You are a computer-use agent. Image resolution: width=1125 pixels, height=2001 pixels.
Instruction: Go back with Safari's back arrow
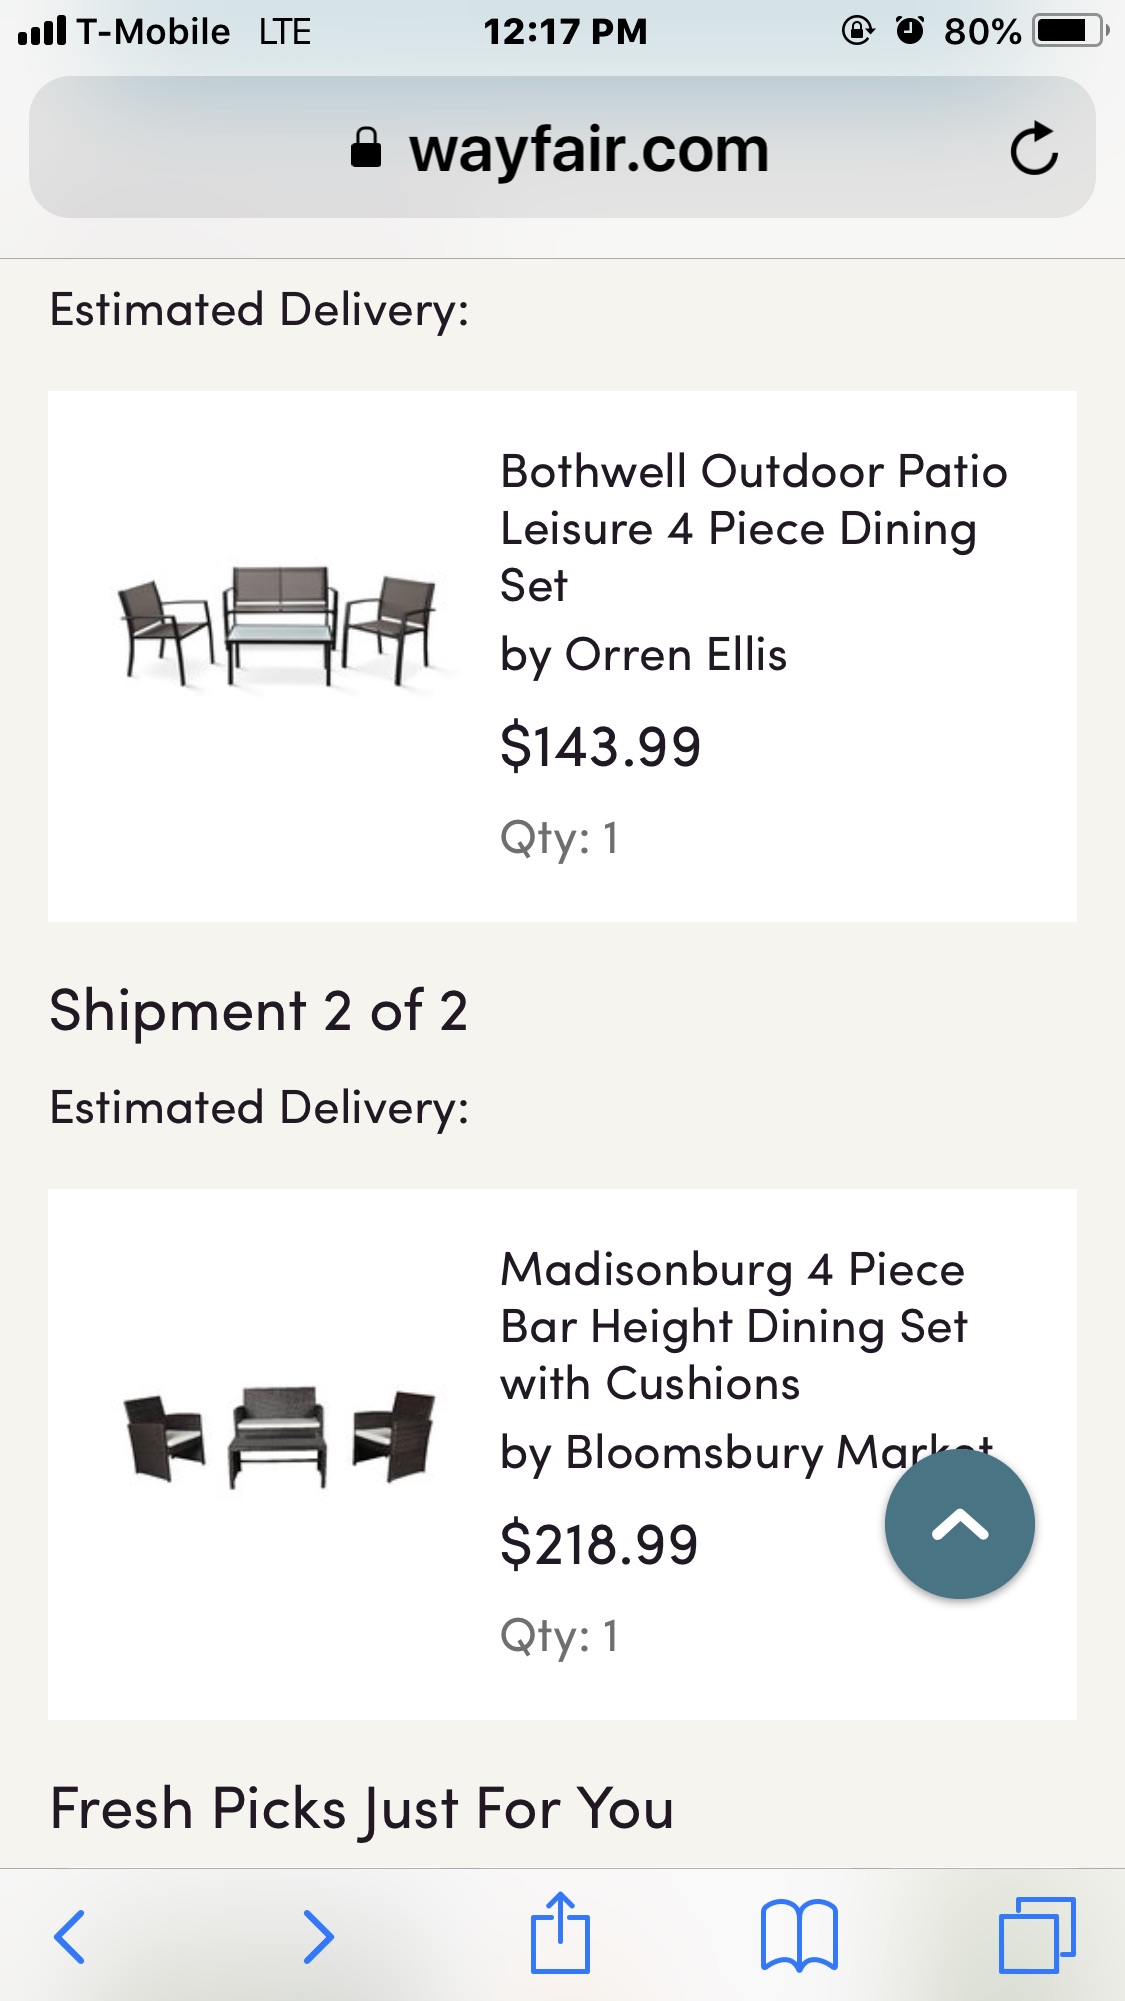click(x=69, y=1937)
